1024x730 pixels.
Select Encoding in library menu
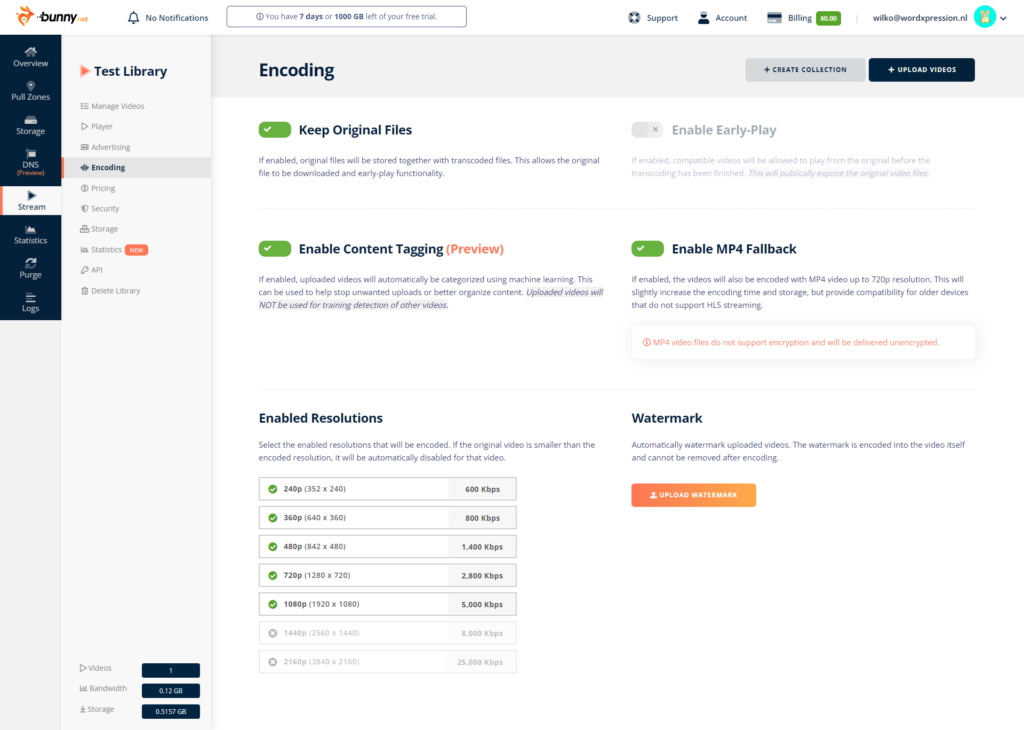pos(136,167)
